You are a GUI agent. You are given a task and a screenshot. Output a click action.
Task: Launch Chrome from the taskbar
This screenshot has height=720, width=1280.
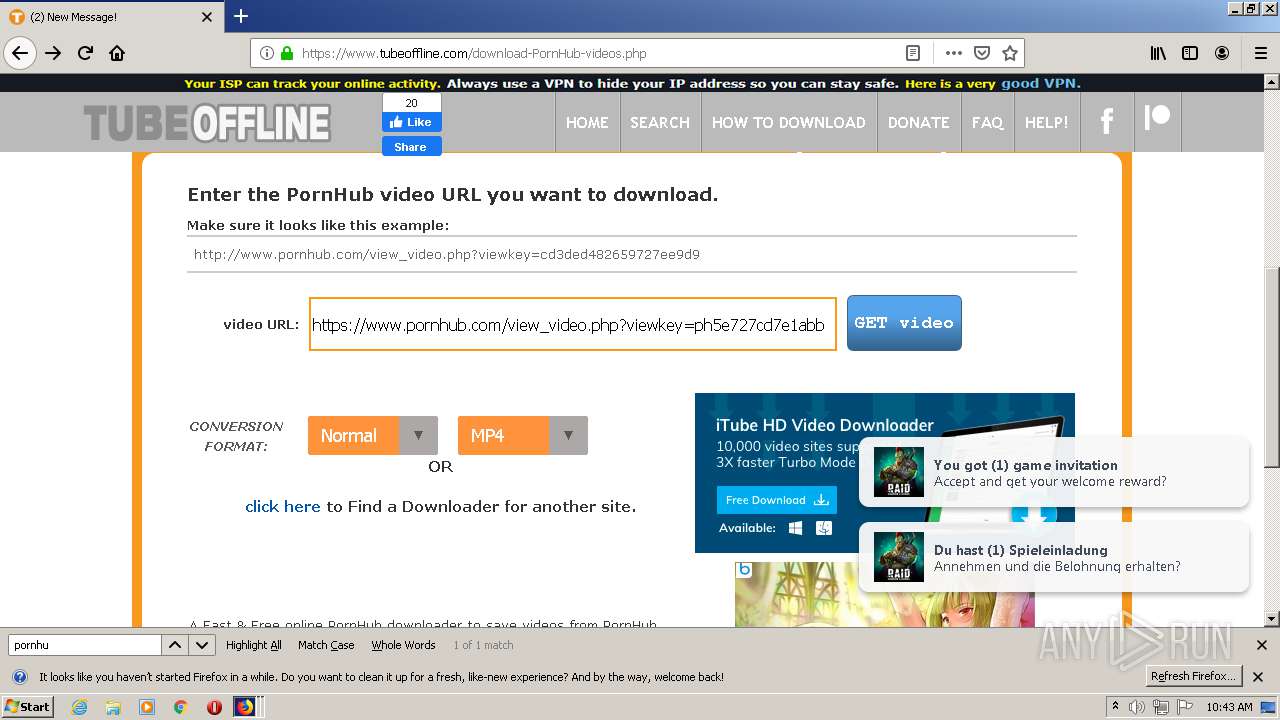(180, 707)
